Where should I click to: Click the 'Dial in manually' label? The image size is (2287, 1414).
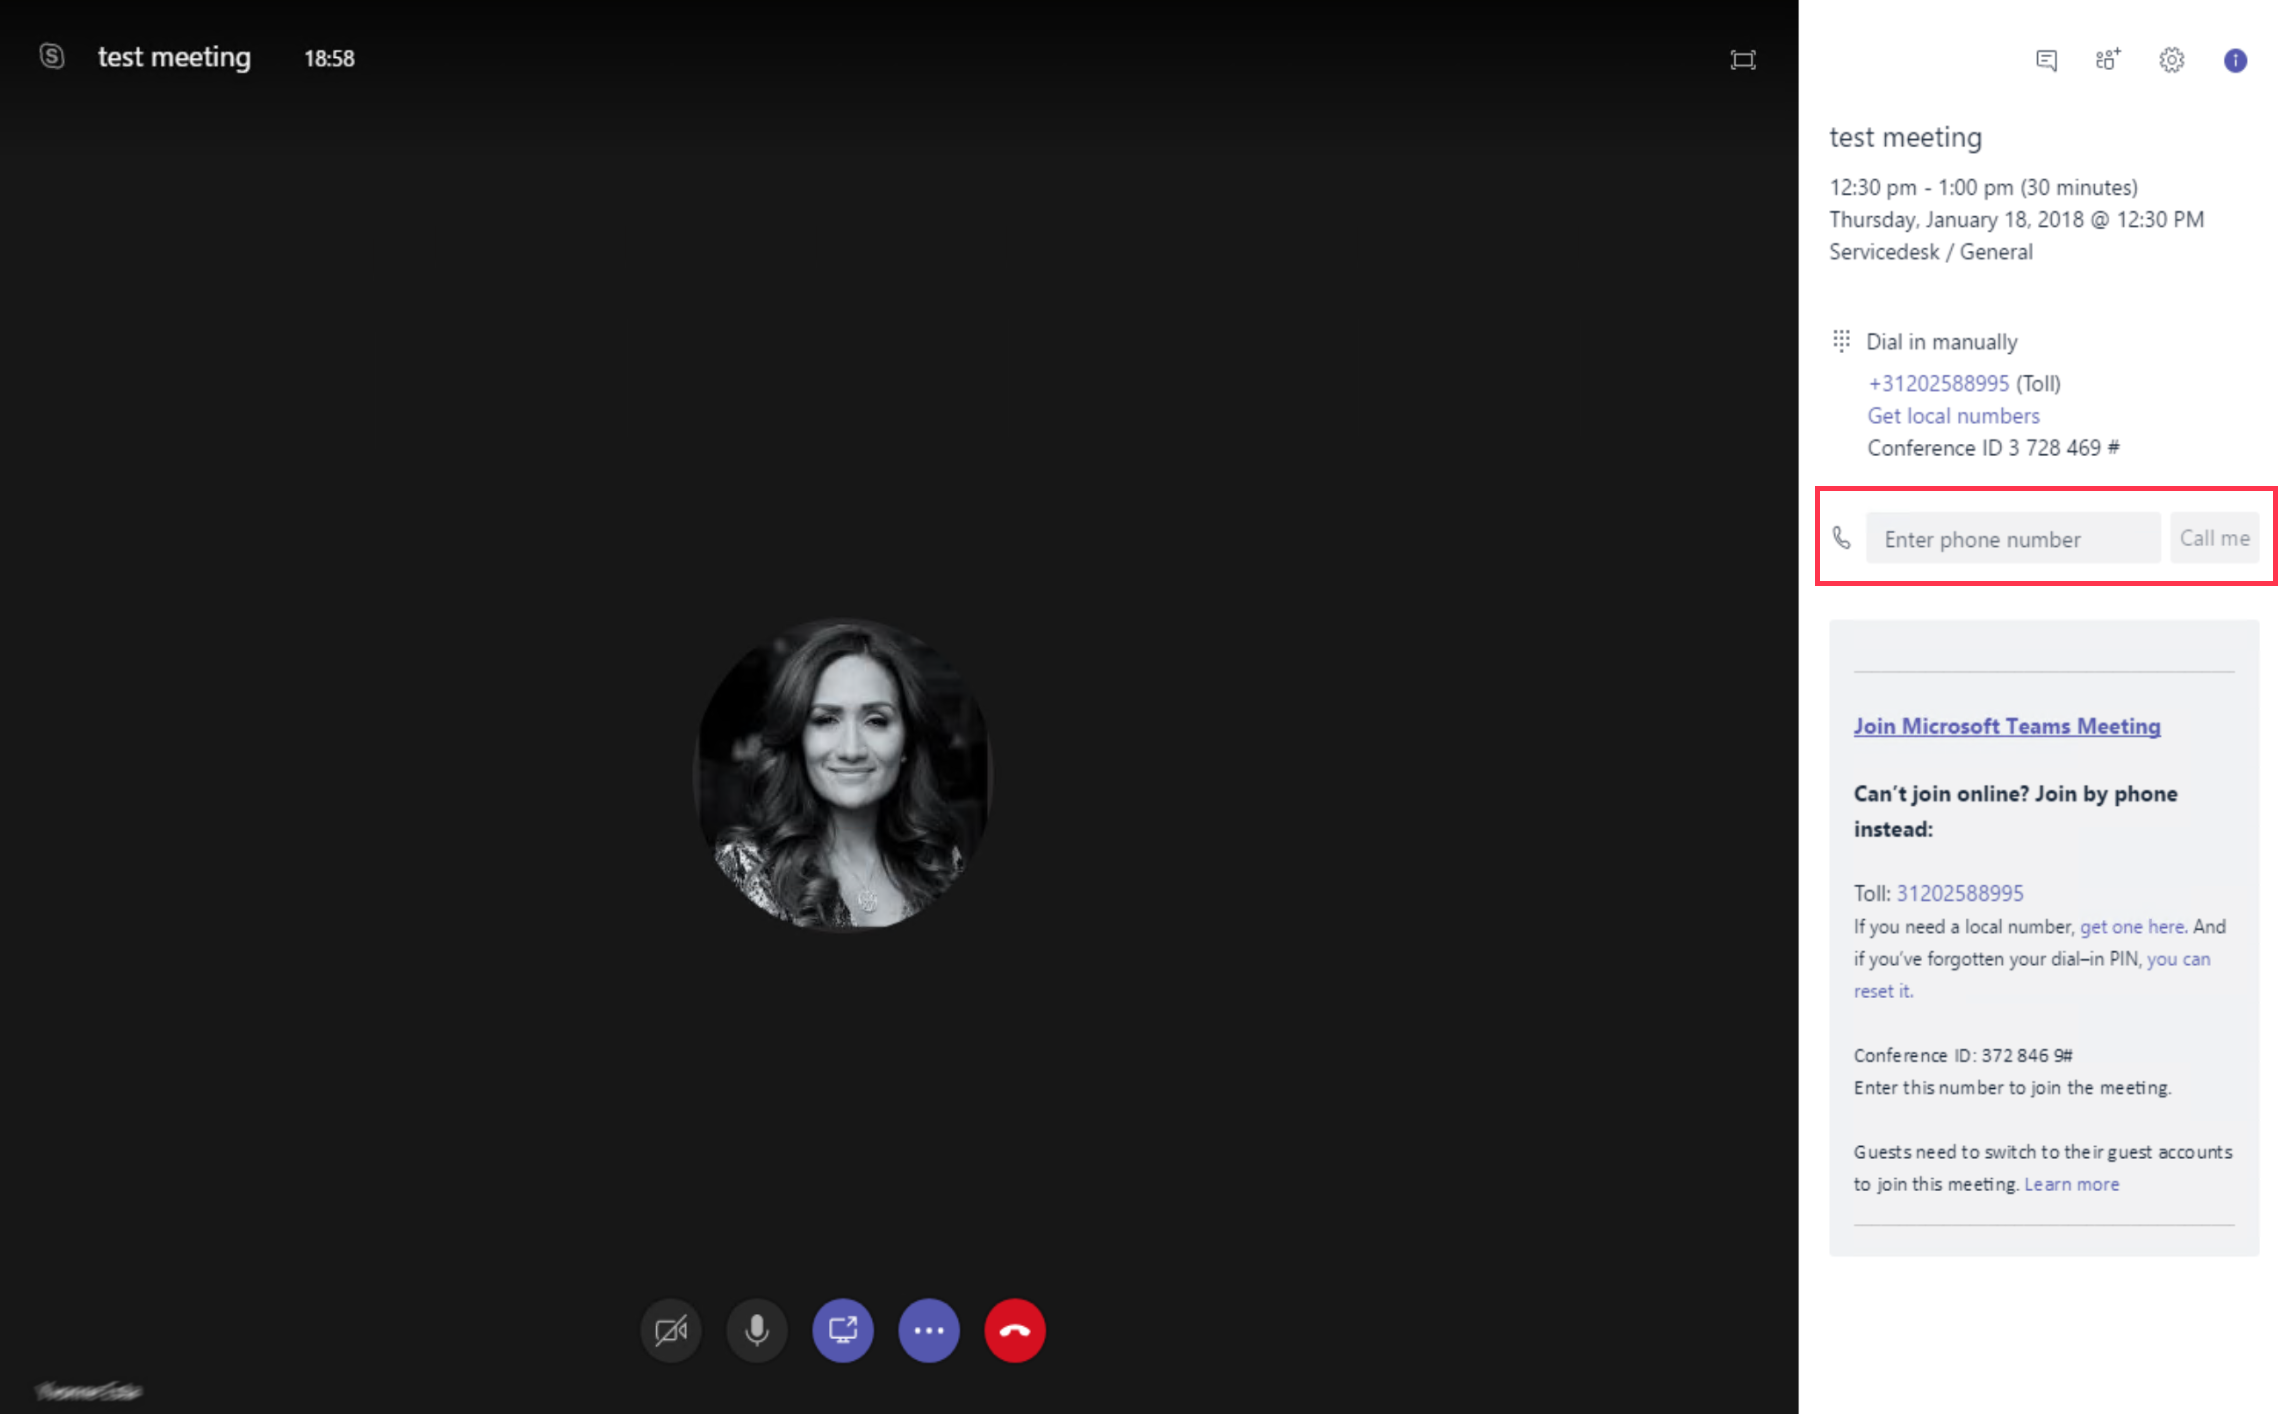(1941, 341)
